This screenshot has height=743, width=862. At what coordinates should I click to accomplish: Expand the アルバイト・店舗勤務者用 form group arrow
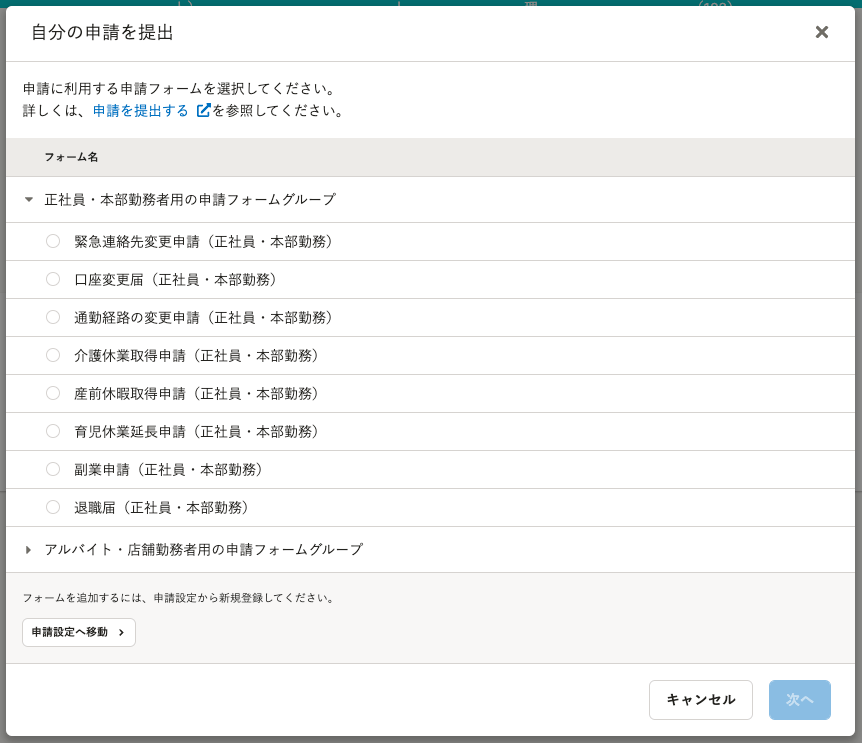coord(29,550)
